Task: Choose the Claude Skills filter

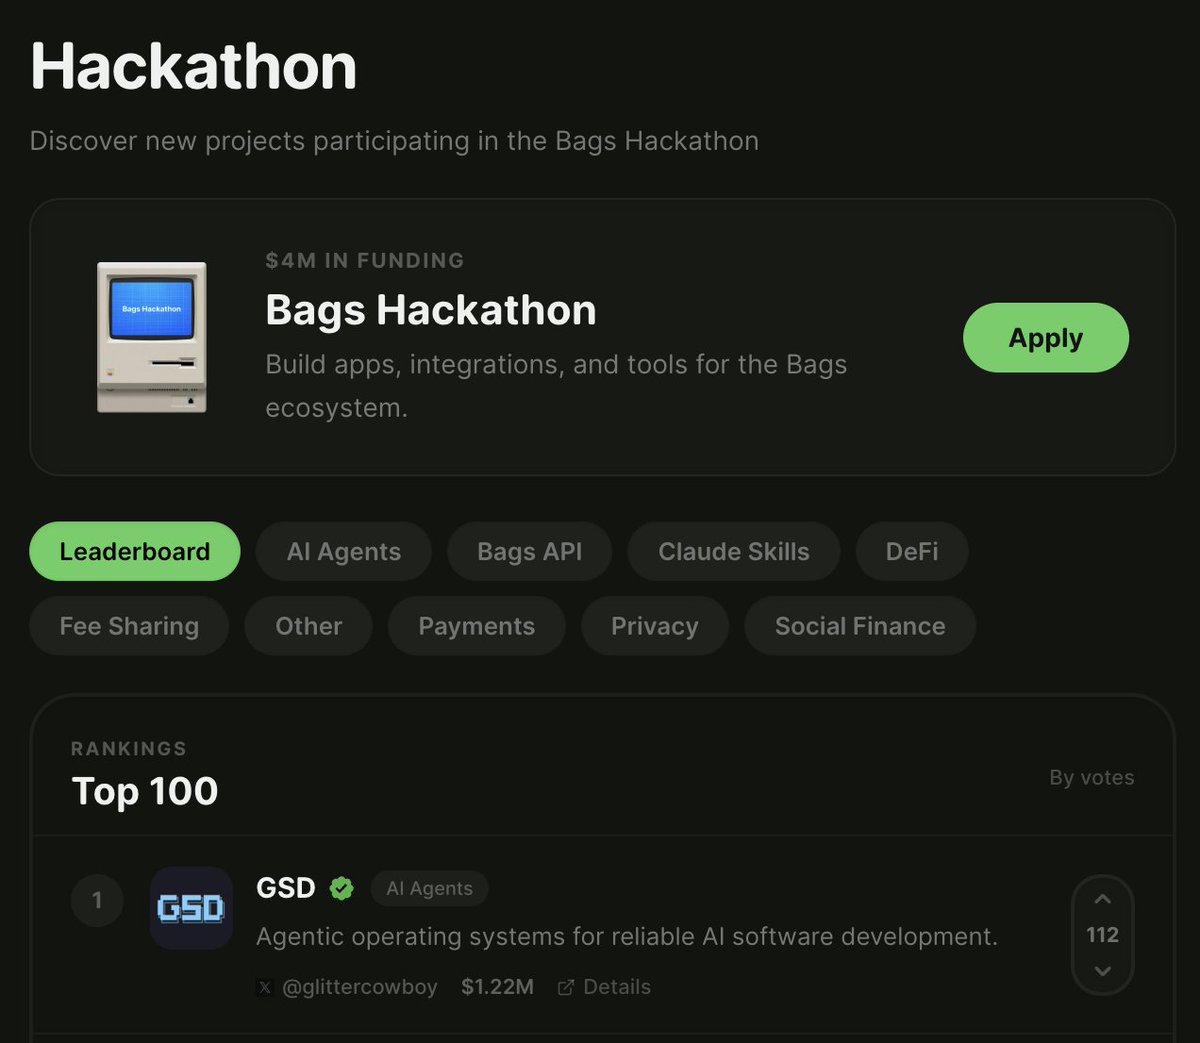Action: click(x=734, y=551)
